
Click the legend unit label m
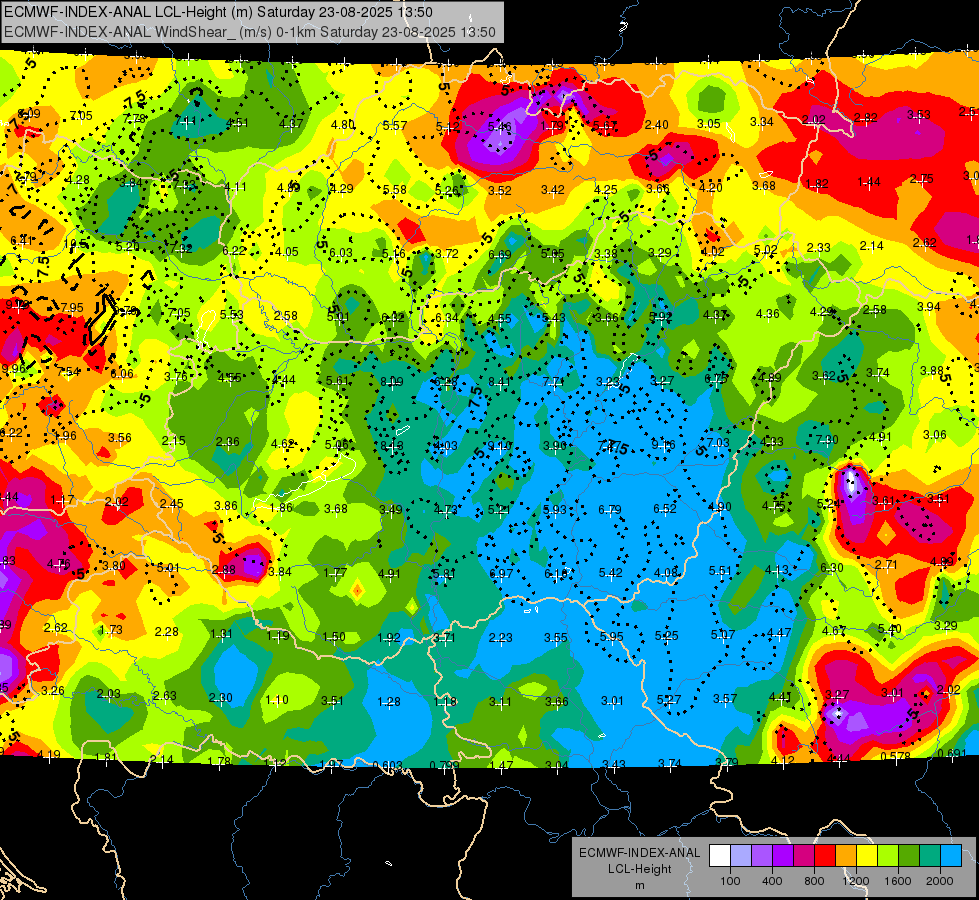[639, 885]
